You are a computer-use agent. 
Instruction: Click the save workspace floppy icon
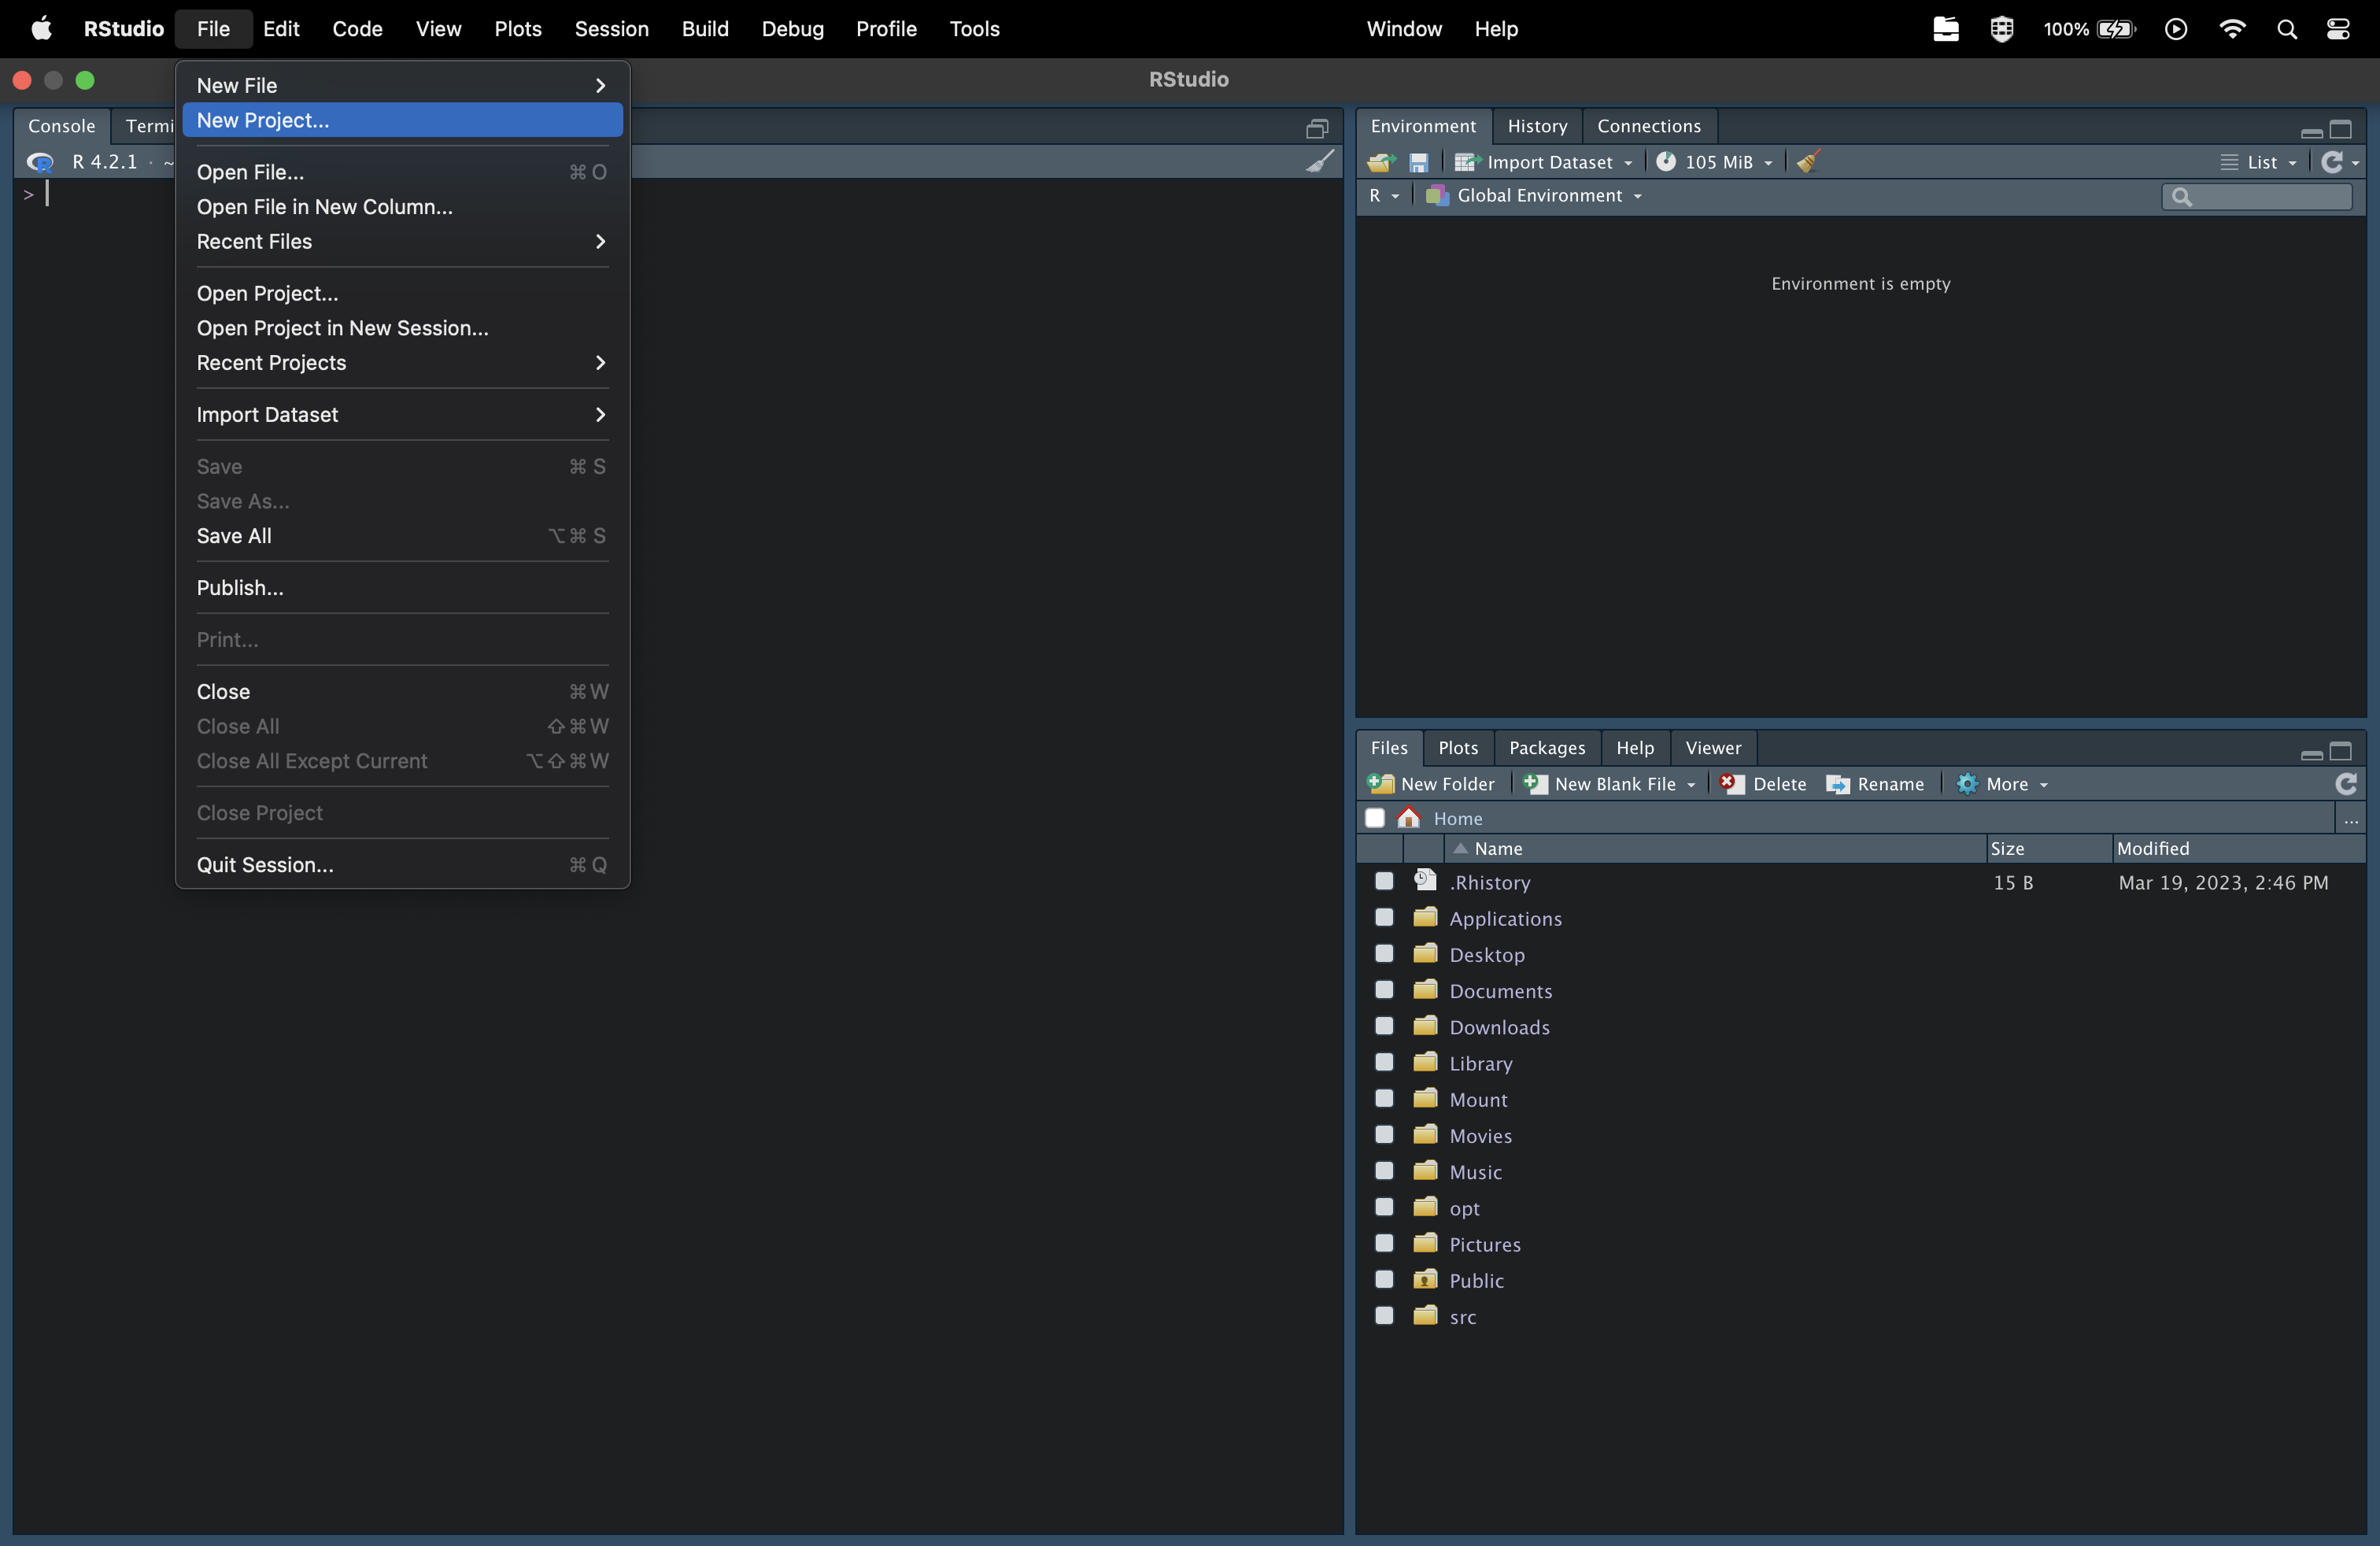coord(1418,162)
